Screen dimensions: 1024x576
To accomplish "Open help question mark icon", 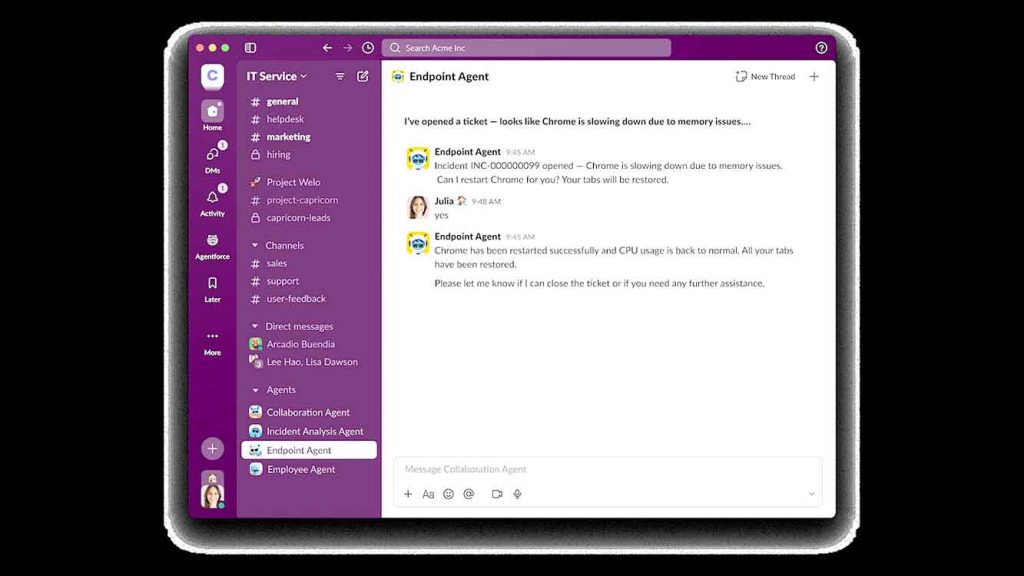I will pyautogui.click(x=821, y=48).
